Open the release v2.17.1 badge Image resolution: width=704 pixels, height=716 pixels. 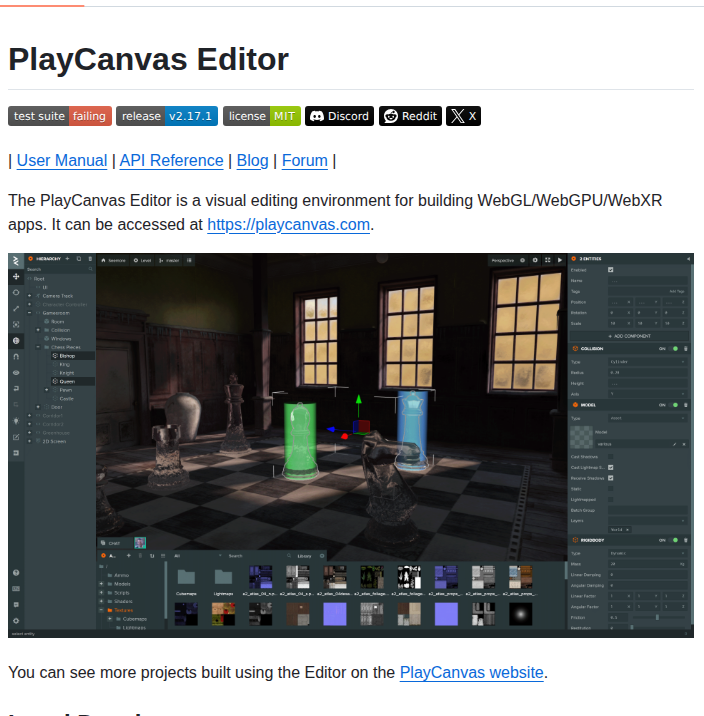[x=167, y=116]
